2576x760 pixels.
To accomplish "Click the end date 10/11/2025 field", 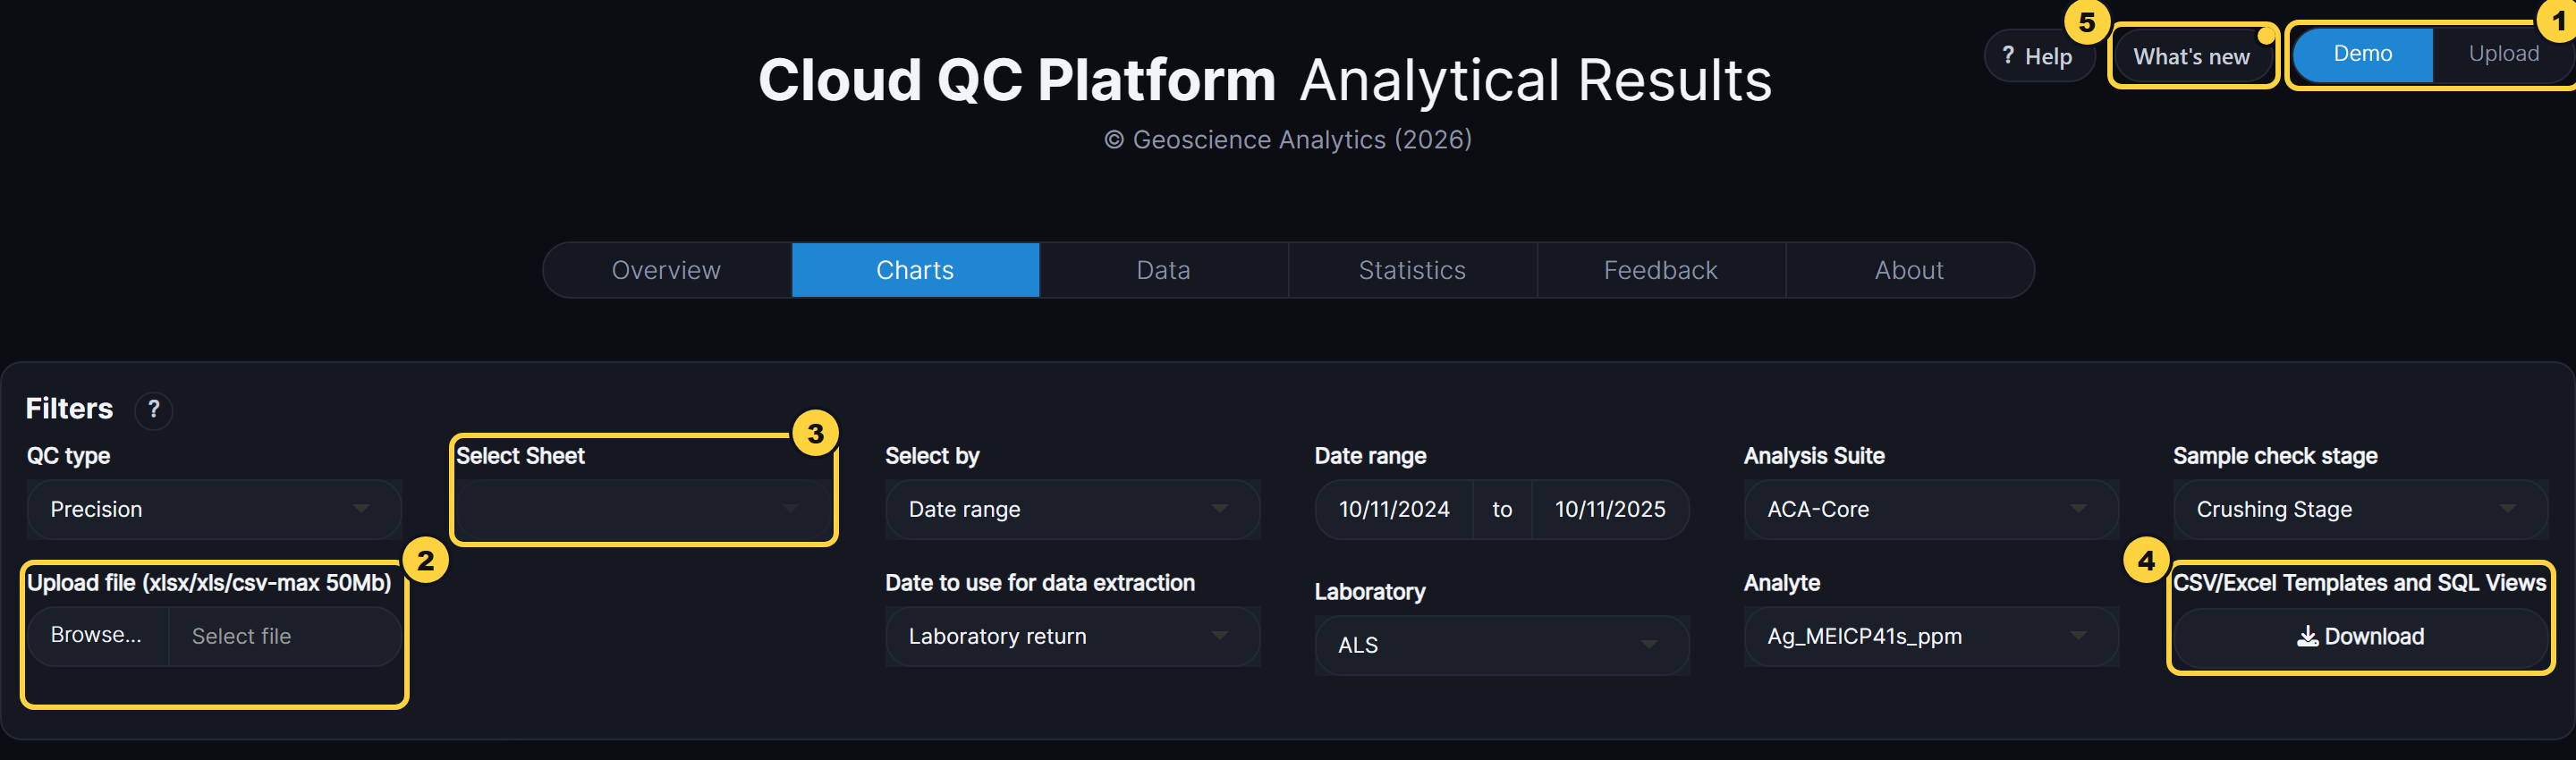I will [1610, 509].
